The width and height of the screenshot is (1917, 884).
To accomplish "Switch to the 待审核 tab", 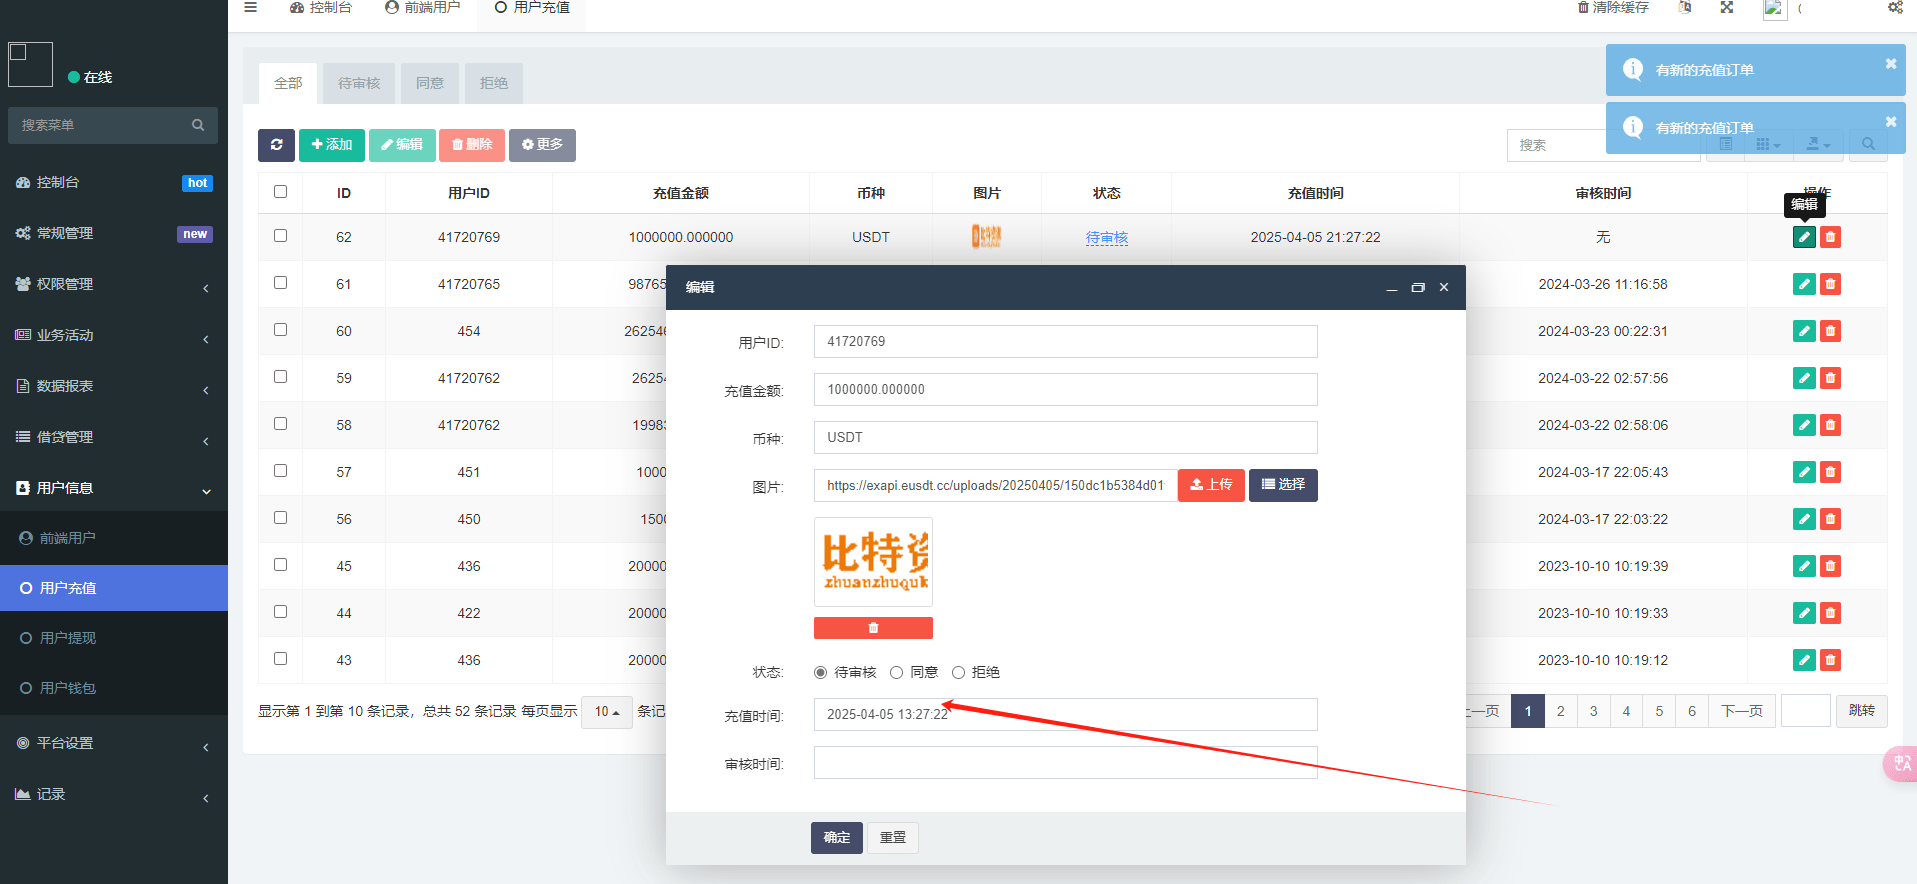I will click(359, 84).
